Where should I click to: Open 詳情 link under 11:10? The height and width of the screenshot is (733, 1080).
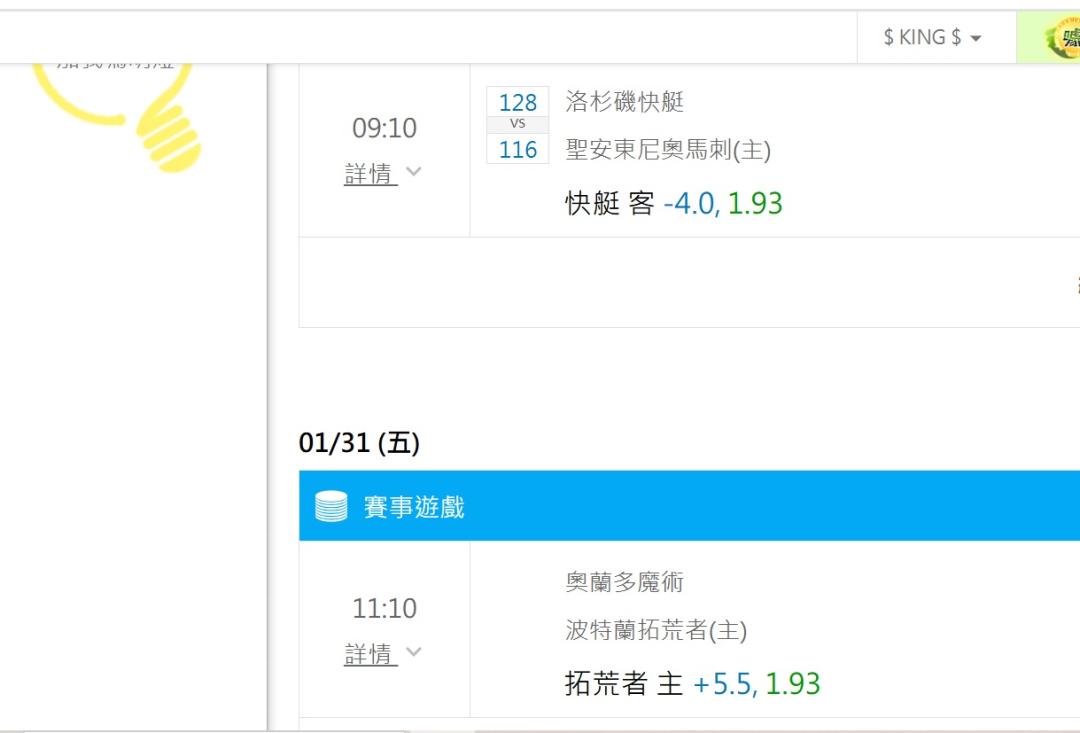click(x=371, y=654)
